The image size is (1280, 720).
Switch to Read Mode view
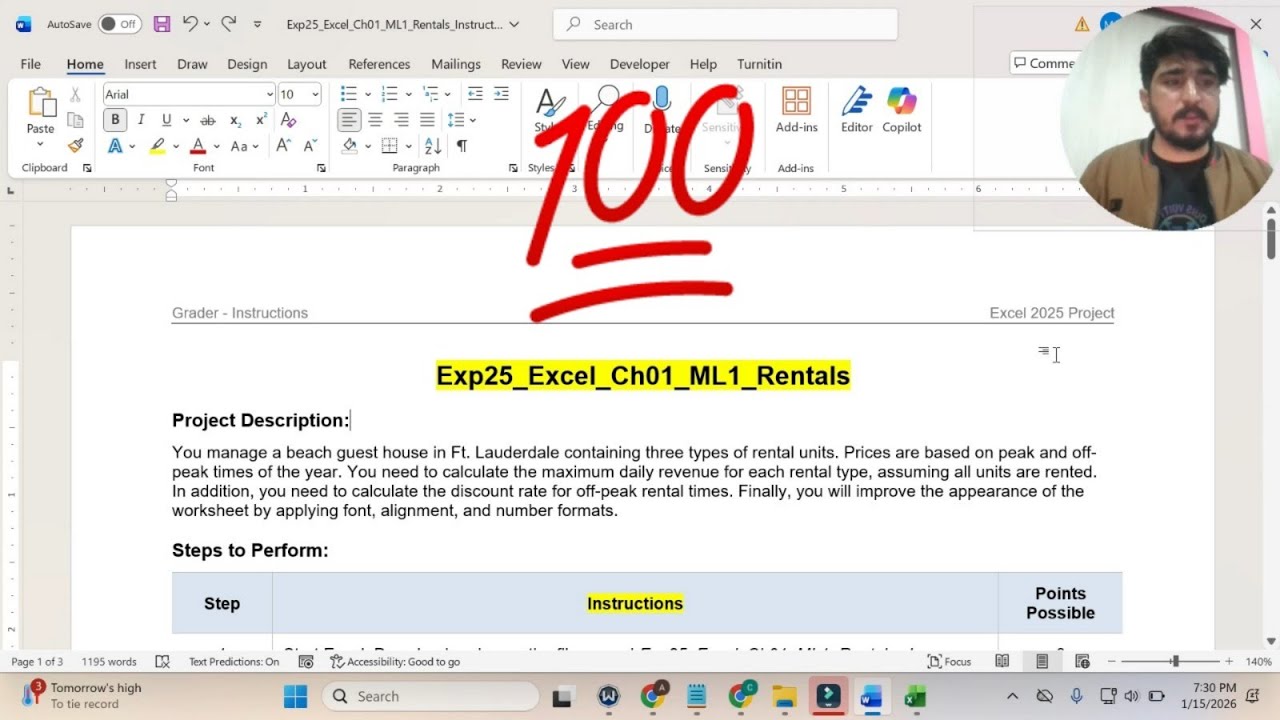pyautogui.click(x=1002, y=662)
